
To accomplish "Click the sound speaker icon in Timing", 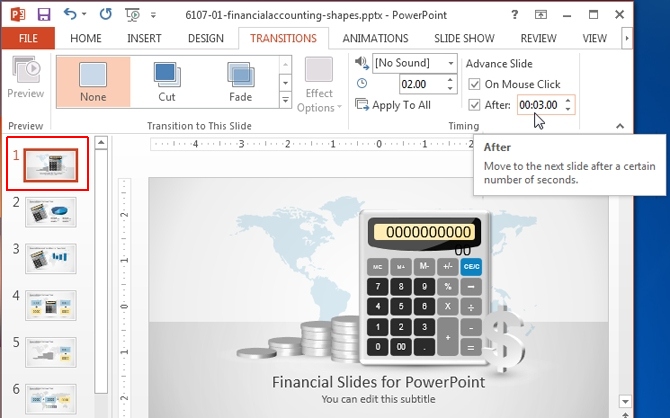I will click(361, 63).
